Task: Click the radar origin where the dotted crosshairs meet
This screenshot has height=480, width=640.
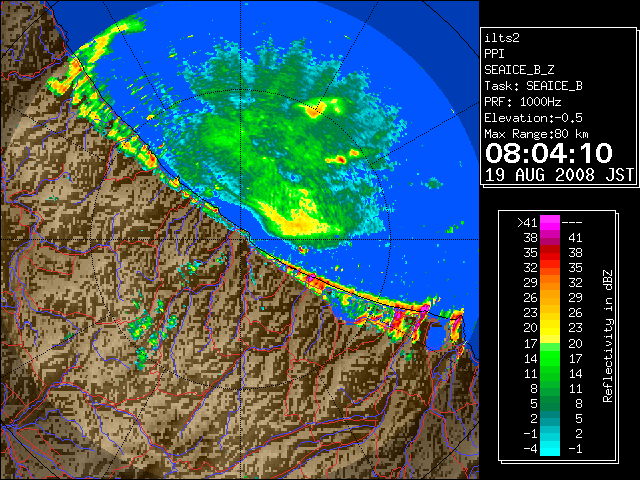Action: 240,240
